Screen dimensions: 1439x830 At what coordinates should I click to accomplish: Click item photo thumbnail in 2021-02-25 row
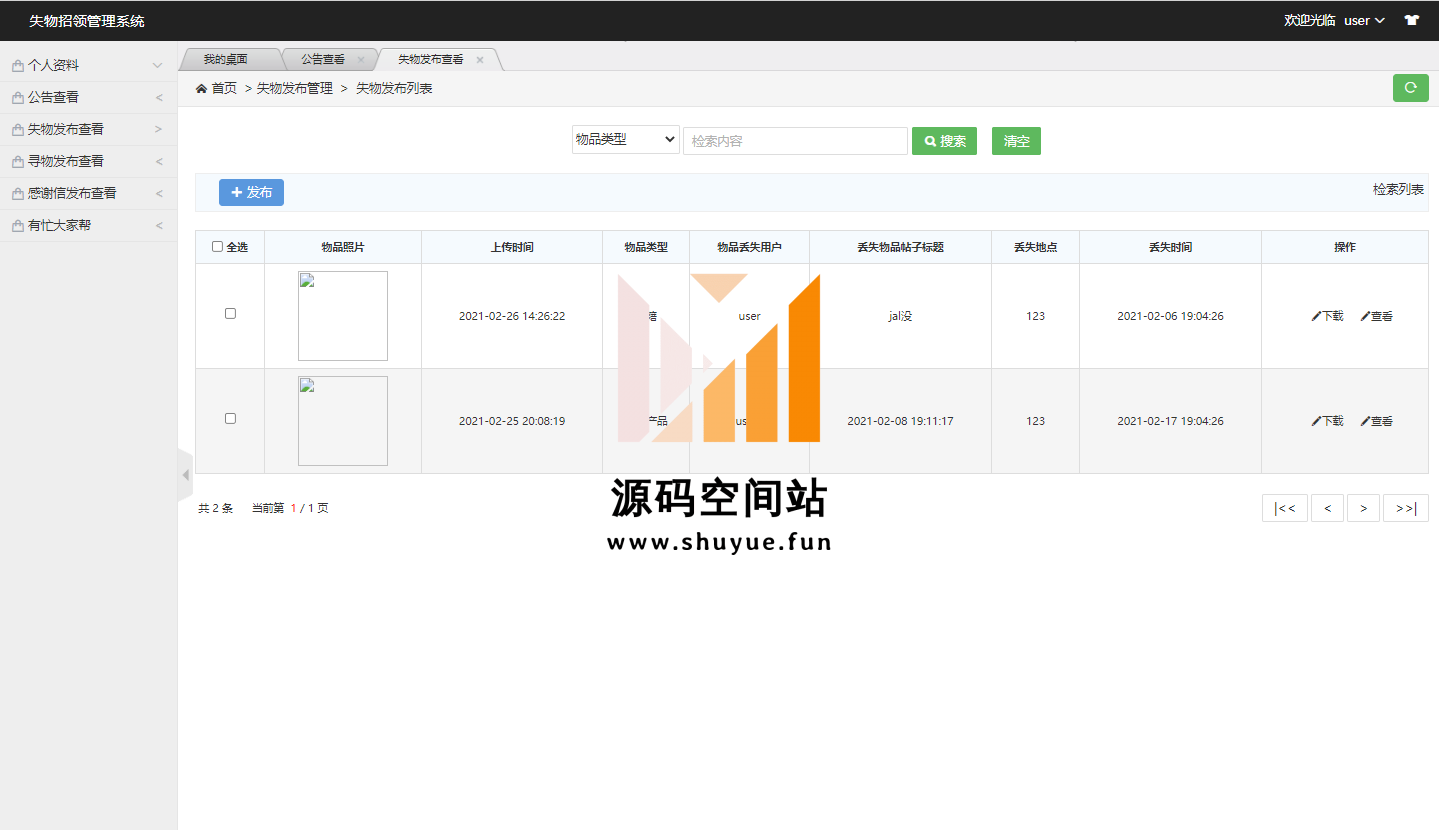click(343, 421)
